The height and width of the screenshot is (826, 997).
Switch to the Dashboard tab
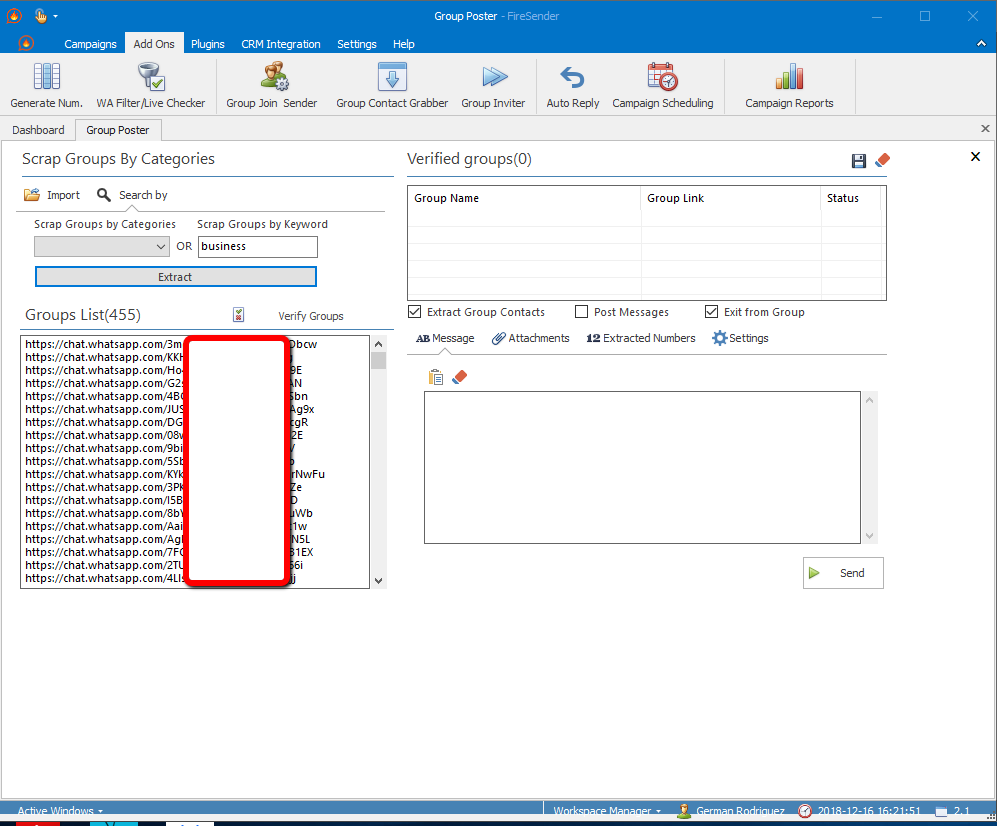pos(38,130)
